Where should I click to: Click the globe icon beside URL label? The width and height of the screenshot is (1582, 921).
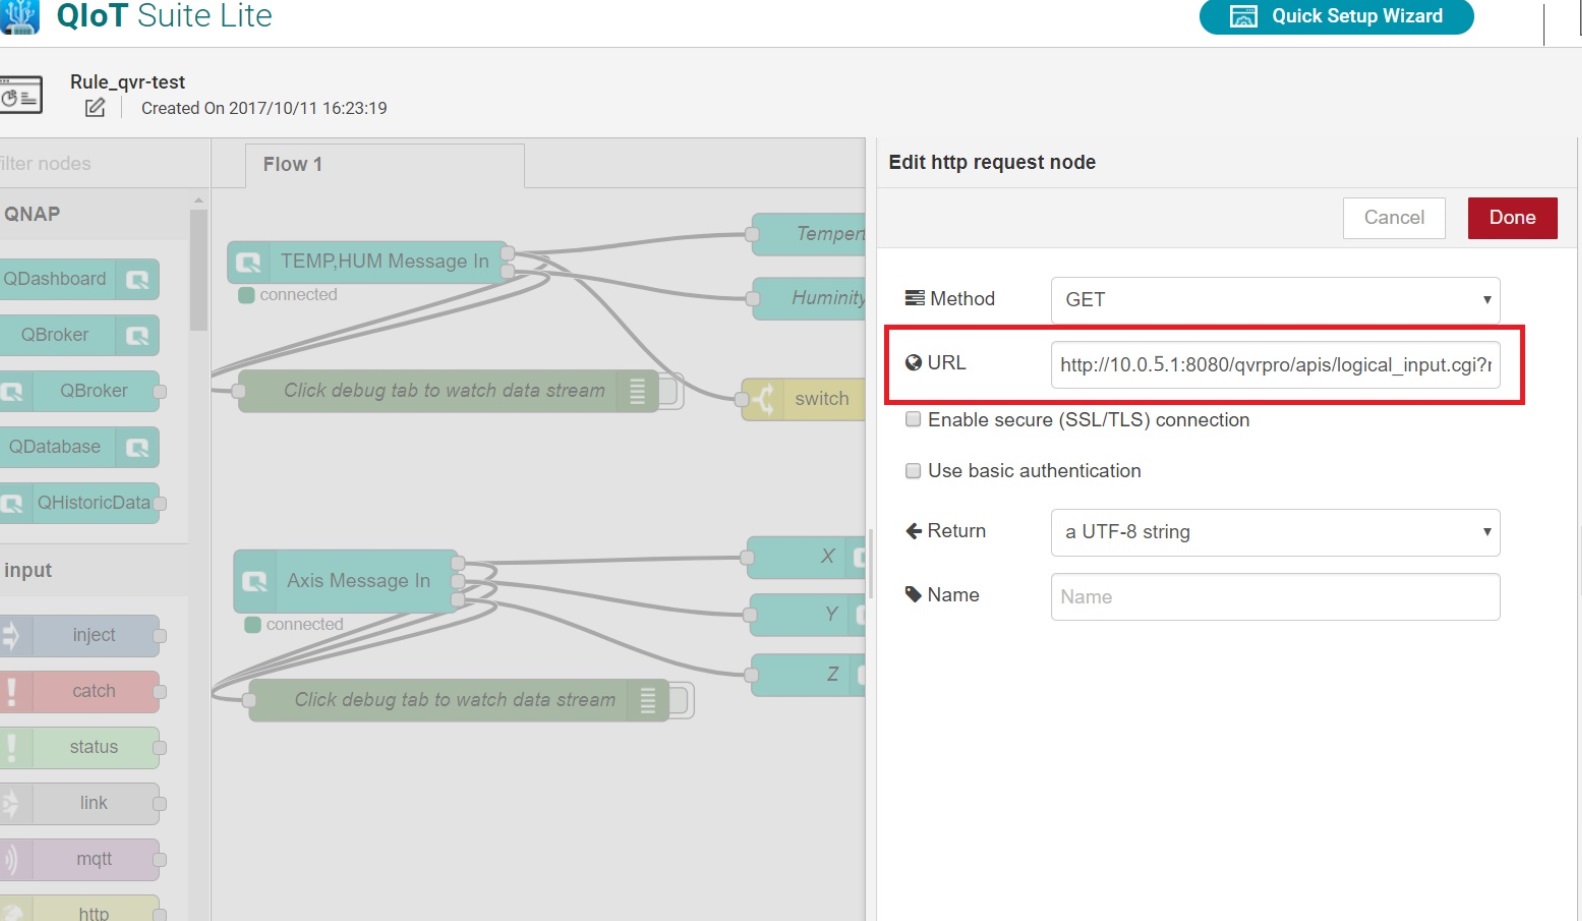pos(913,363)
